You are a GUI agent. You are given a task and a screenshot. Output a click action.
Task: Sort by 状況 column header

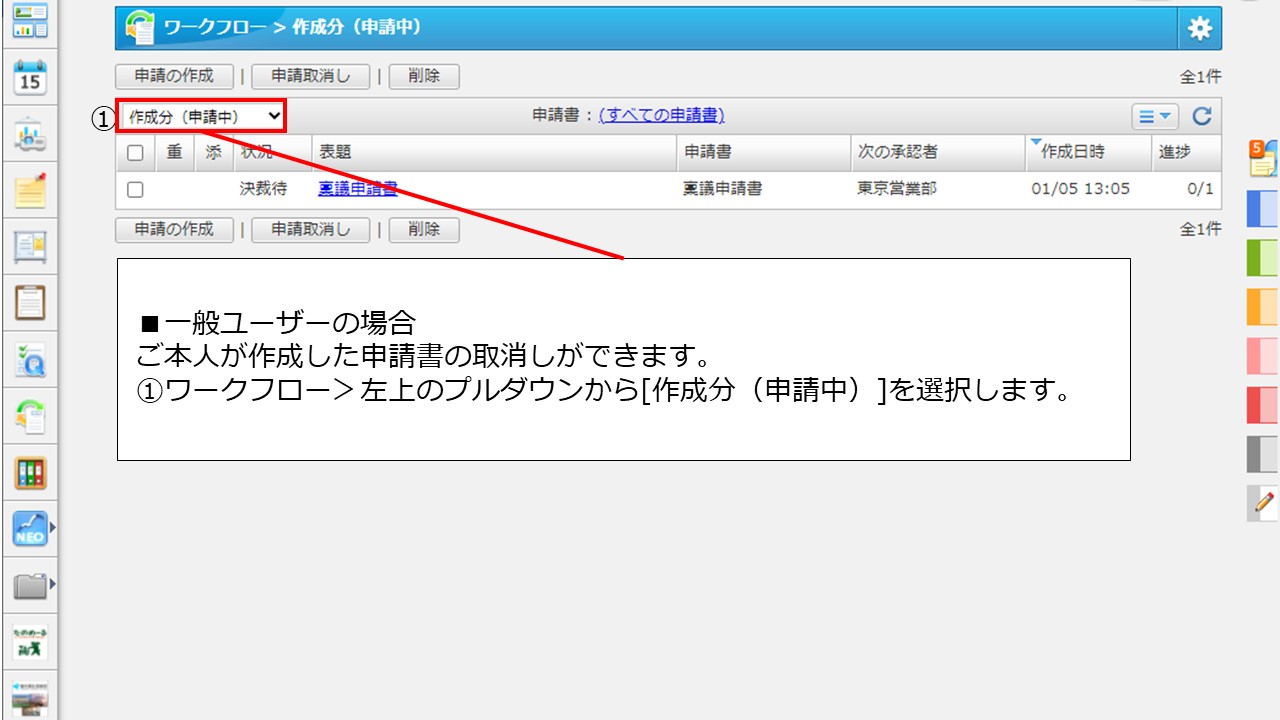[257, 152]
